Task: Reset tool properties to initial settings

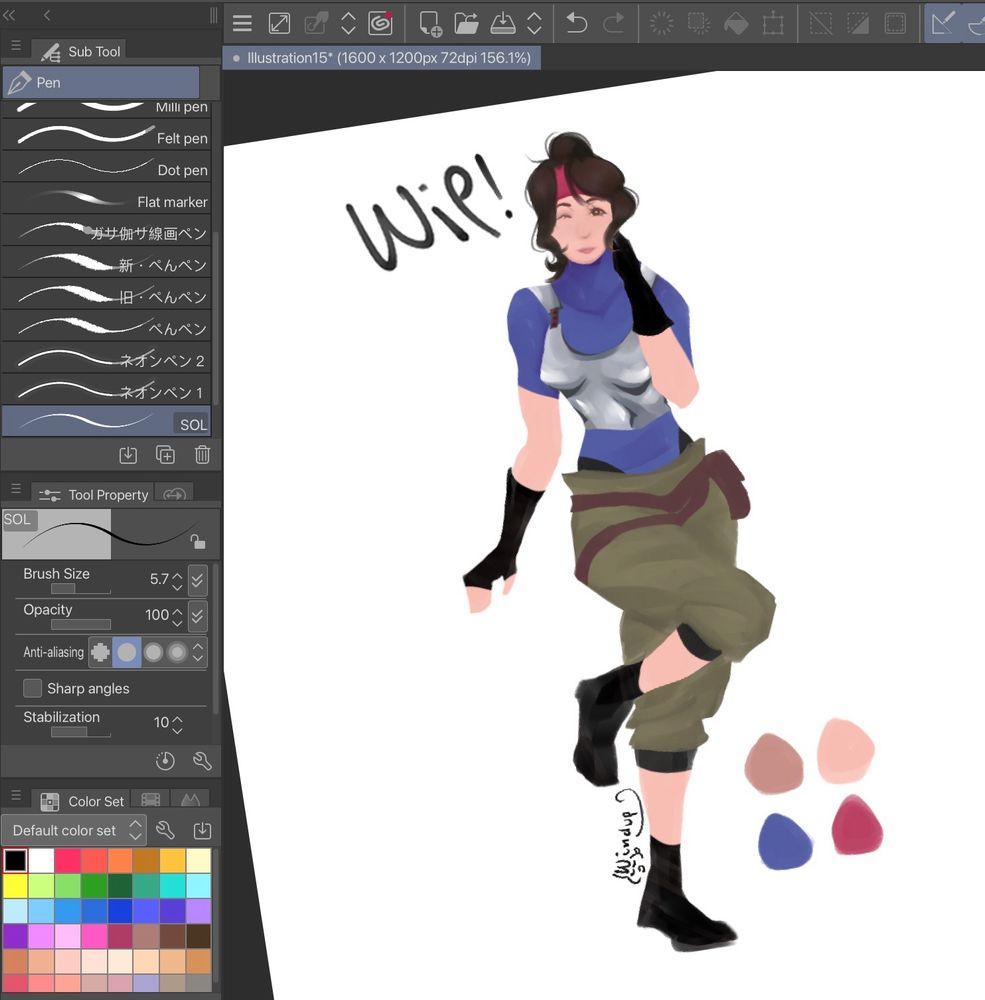Action: coord(165,761)
